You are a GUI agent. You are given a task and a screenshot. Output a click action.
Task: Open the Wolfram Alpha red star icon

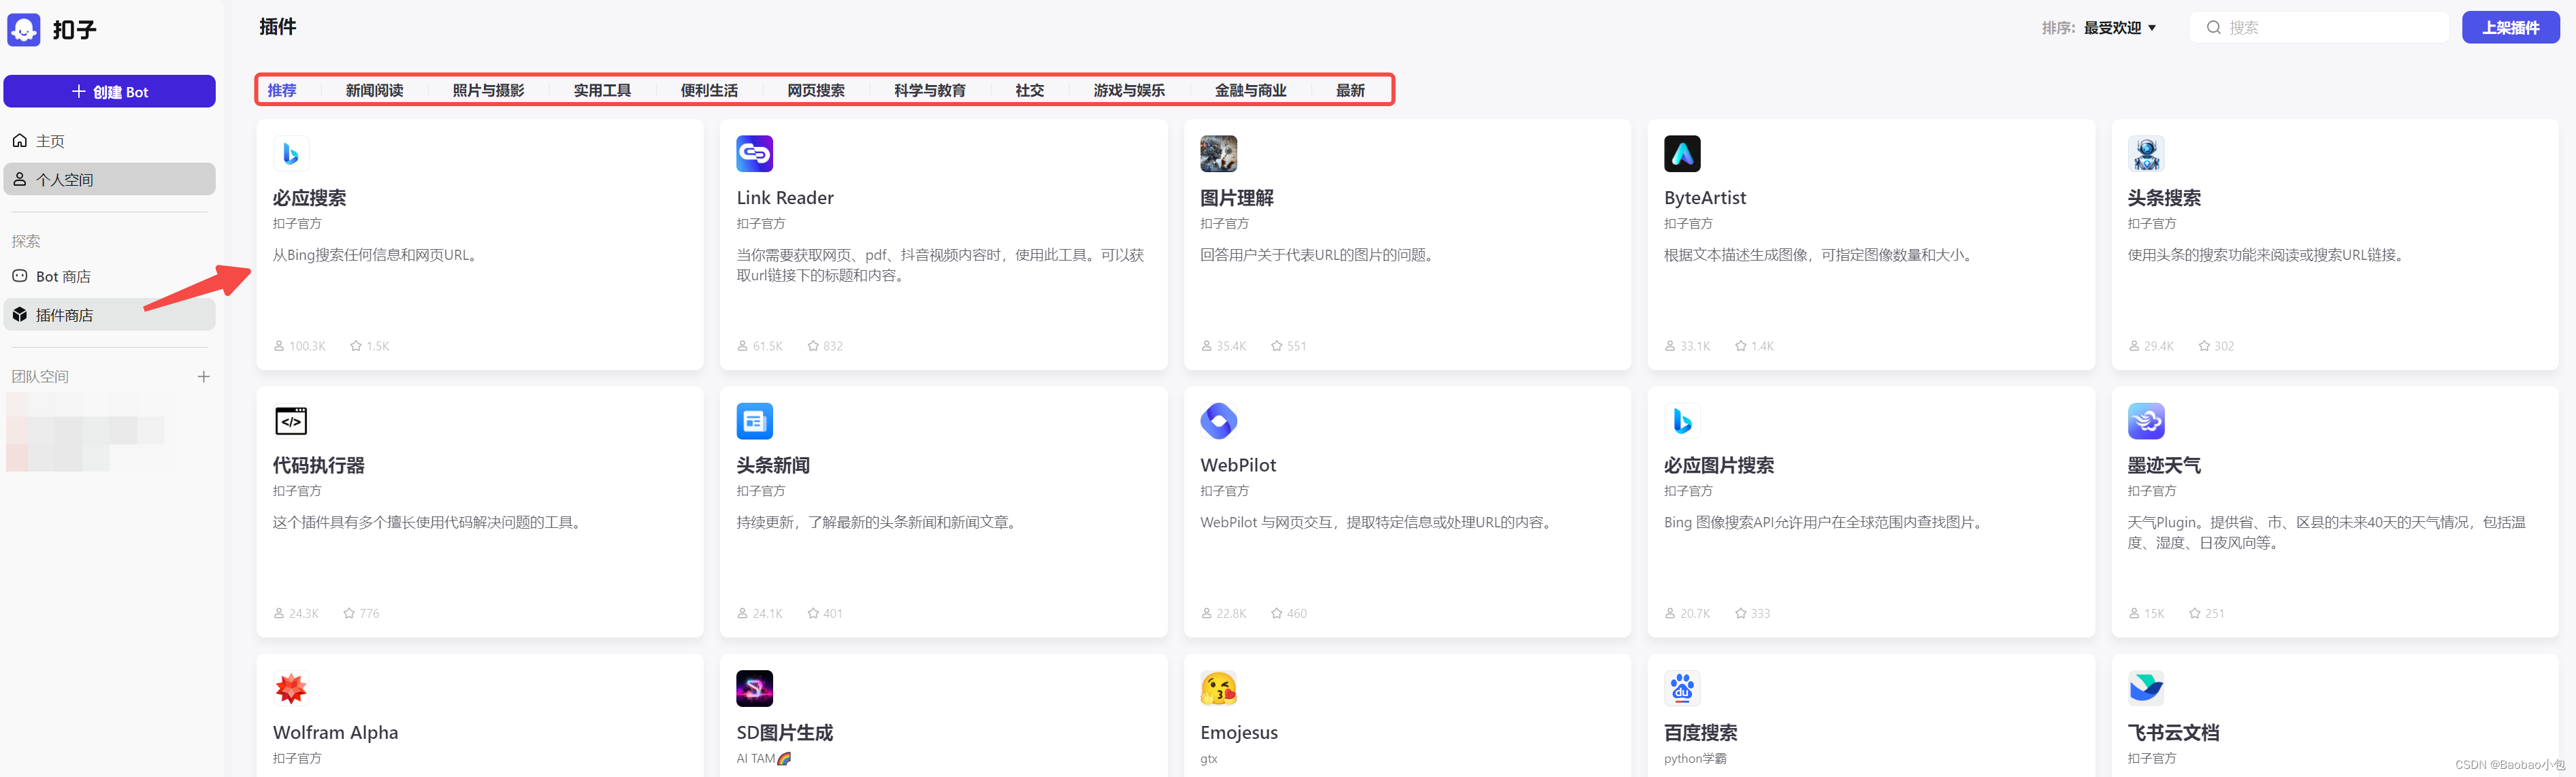point(291,688)
